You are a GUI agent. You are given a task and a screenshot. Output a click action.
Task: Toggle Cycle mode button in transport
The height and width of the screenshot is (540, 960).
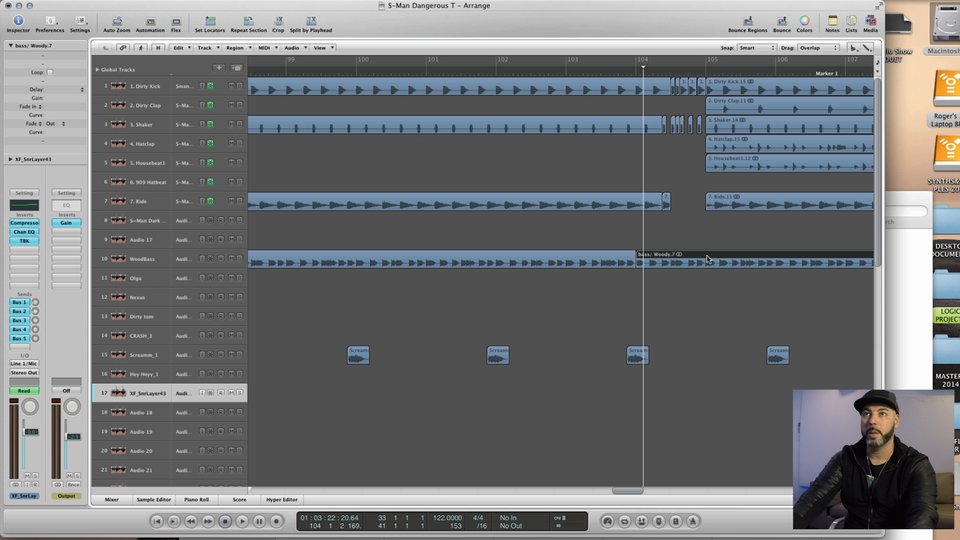coord(624,521)
